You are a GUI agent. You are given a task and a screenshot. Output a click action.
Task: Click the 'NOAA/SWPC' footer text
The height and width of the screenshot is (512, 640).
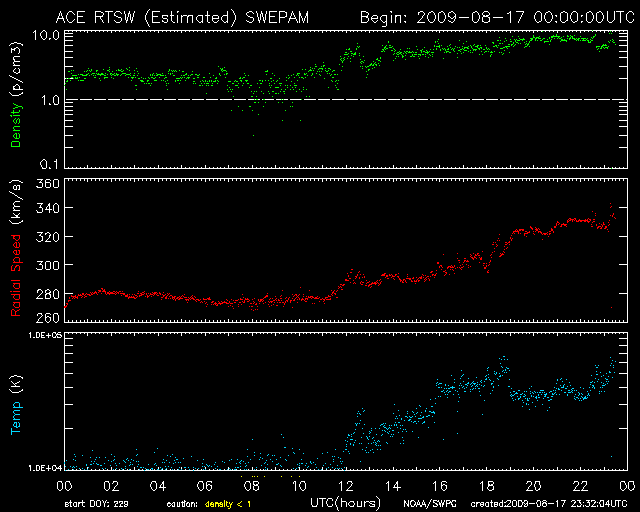coord(430,504)
